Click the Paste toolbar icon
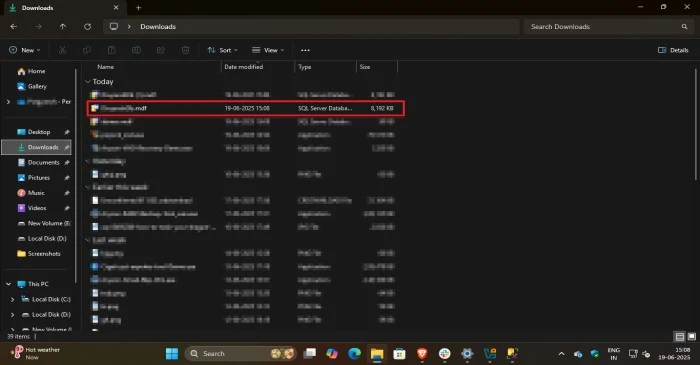 [112, 50]
